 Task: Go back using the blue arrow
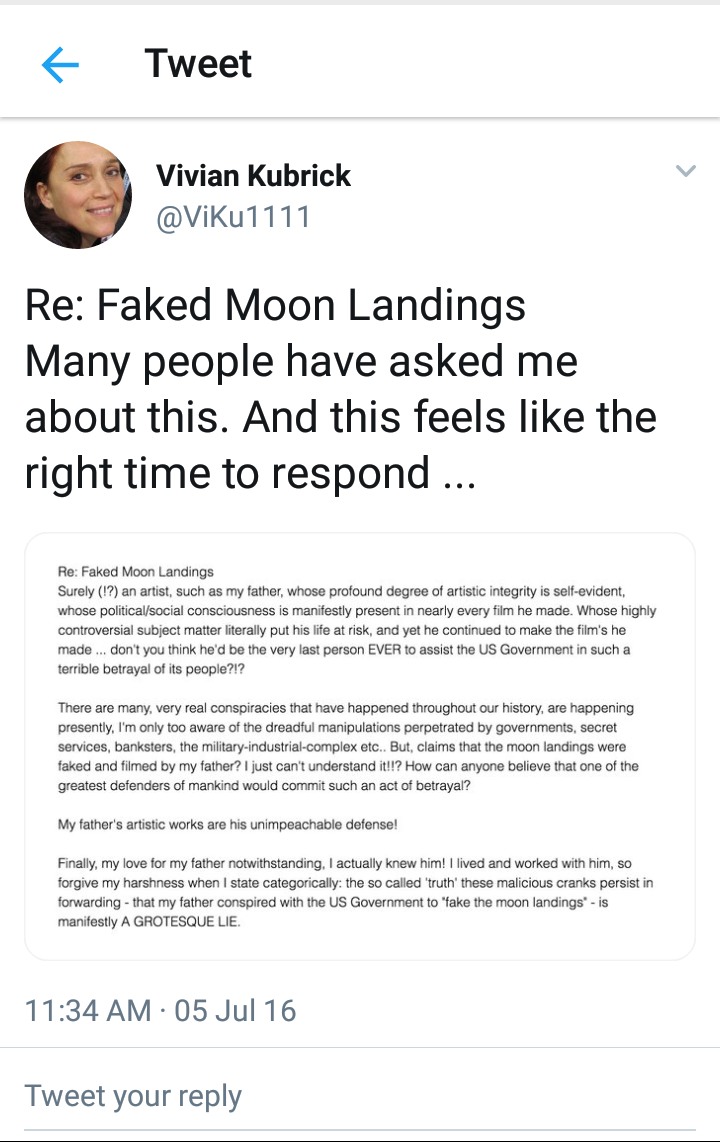pos(60,66)
